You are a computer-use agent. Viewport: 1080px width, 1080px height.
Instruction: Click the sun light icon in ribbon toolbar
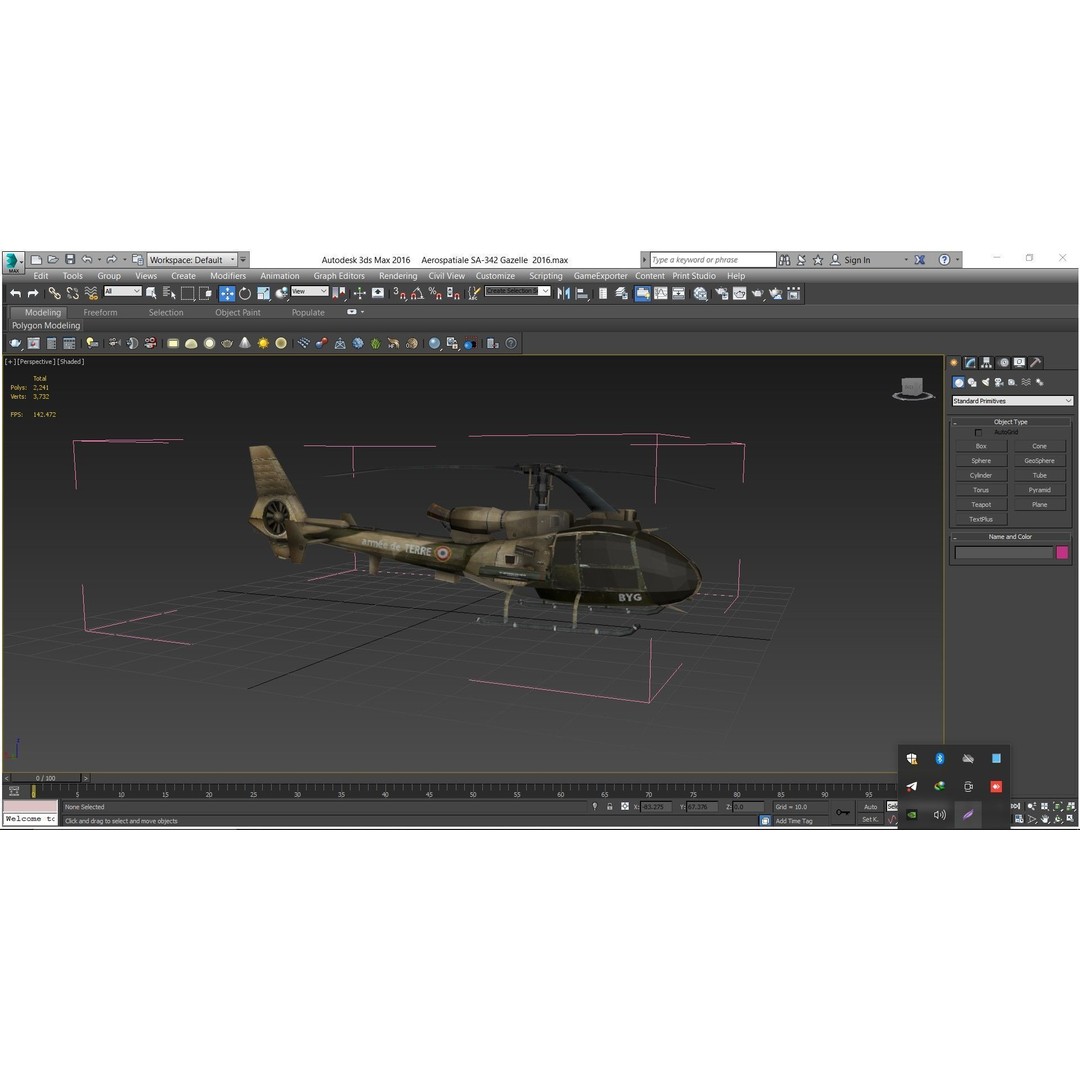(263, 343)
